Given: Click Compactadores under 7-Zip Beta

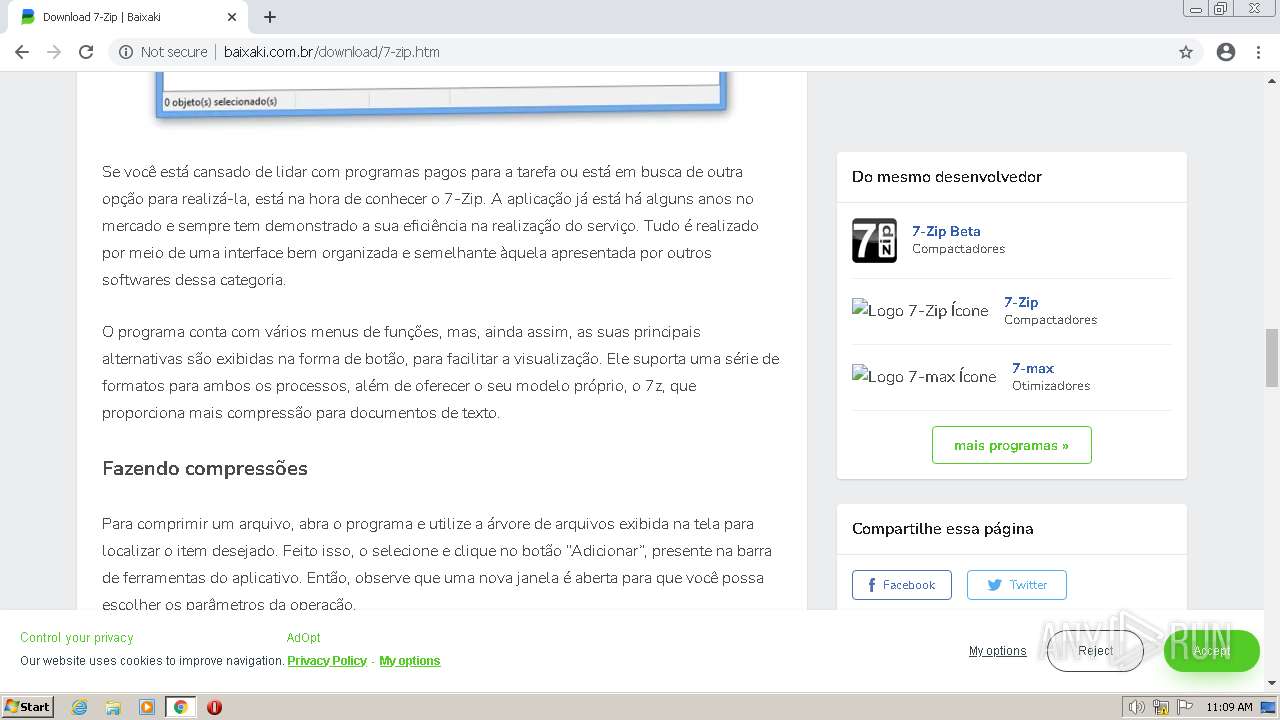Looking at the screenshot, I should pos(958,249).
